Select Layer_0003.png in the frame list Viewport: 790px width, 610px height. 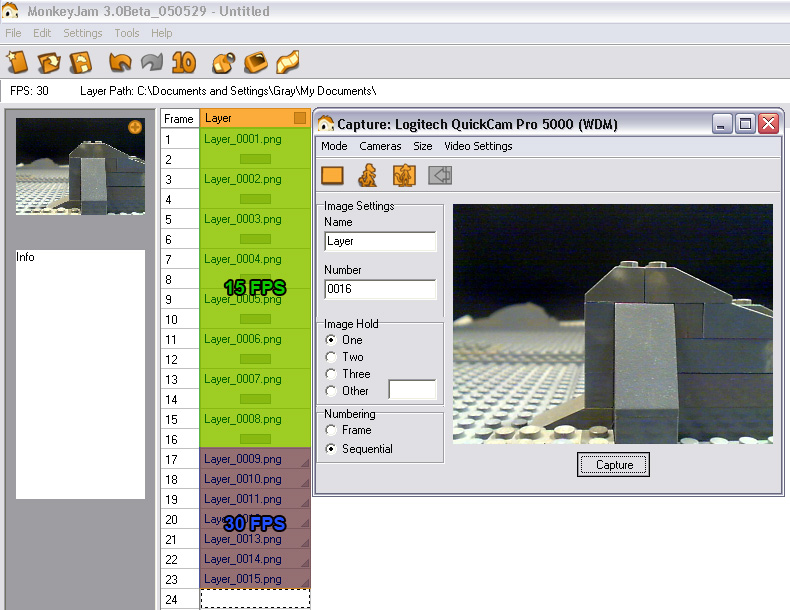point(242,219)
